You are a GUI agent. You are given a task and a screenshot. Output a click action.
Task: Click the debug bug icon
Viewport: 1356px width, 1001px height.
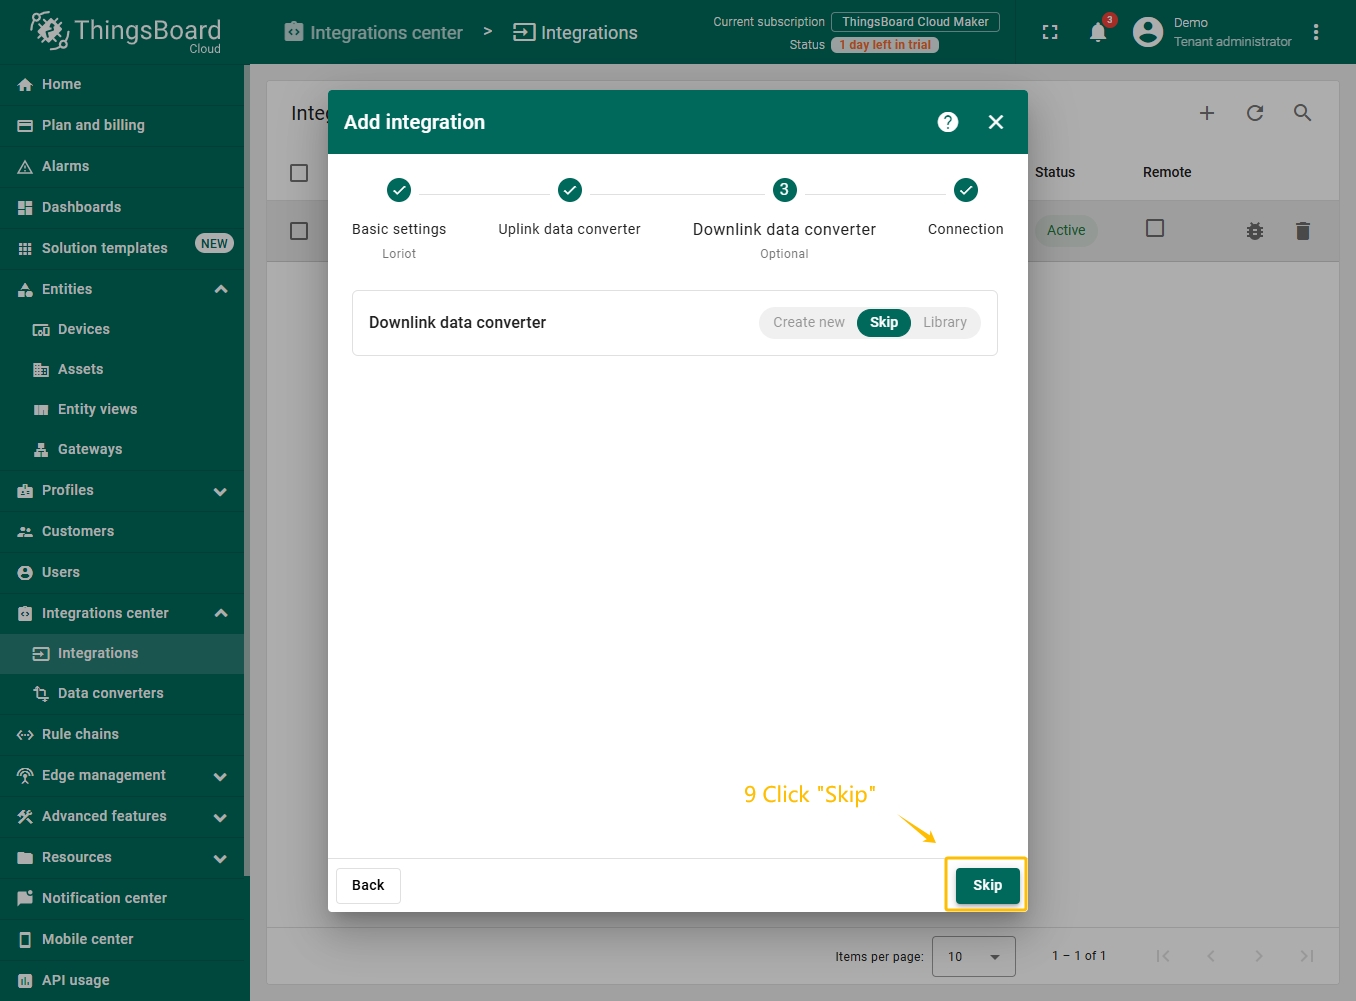pyautogui.click(x=1254, y=231)
